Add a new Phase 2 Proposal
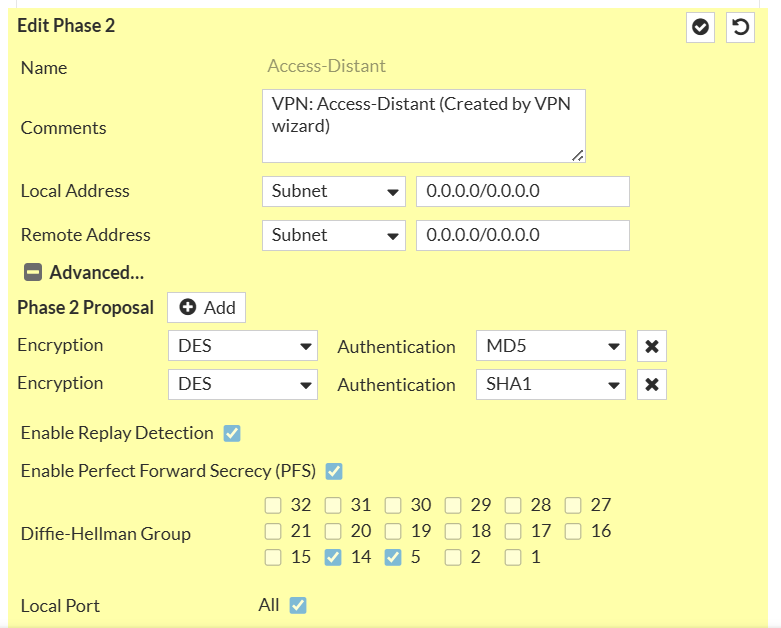The image size is (781, 628). (207, 308)
